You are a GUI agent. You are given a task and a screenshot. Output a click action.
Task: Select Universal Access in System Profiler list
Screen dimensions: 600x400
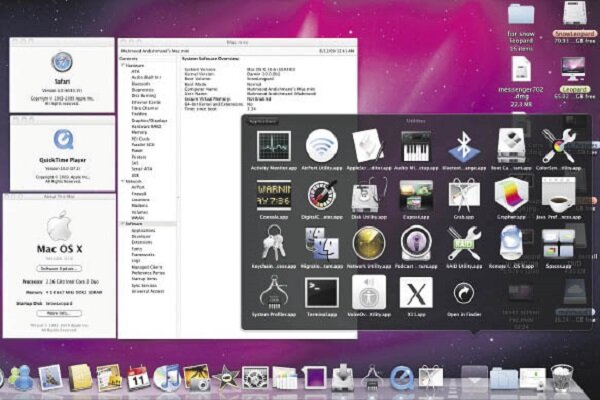coord(148,291)
